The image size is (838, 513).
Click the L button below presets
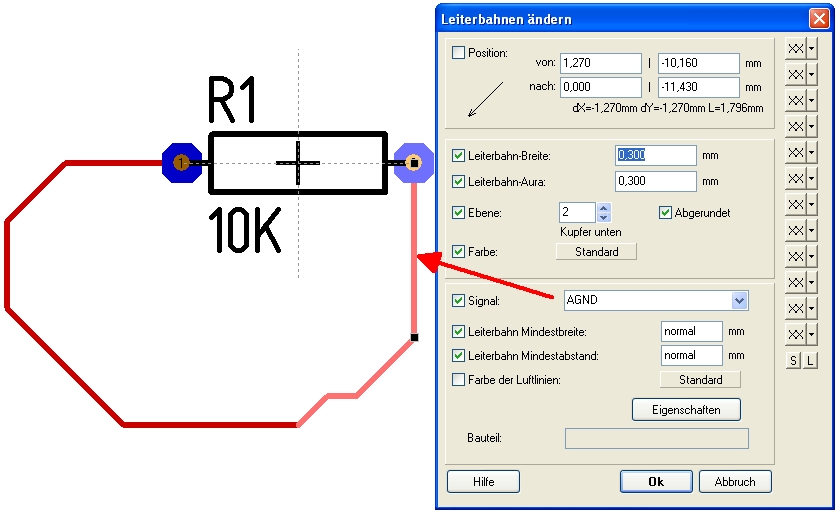point(810,360)
